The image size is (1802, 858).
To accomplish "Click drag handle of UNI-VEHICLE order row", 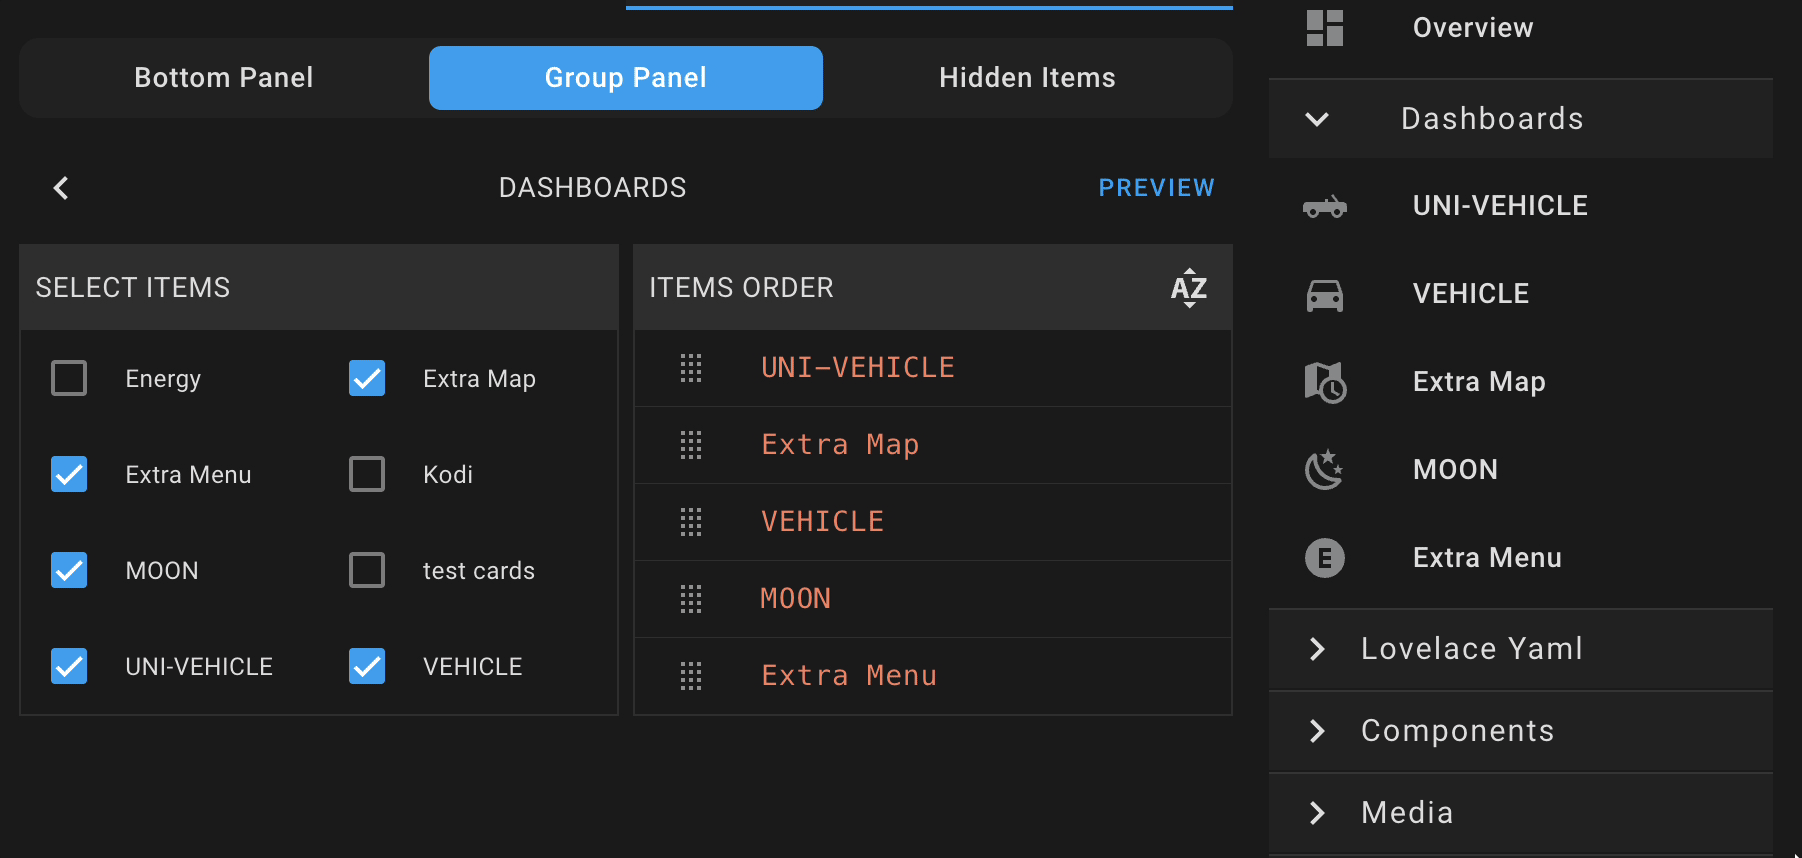I will (690, 368).
